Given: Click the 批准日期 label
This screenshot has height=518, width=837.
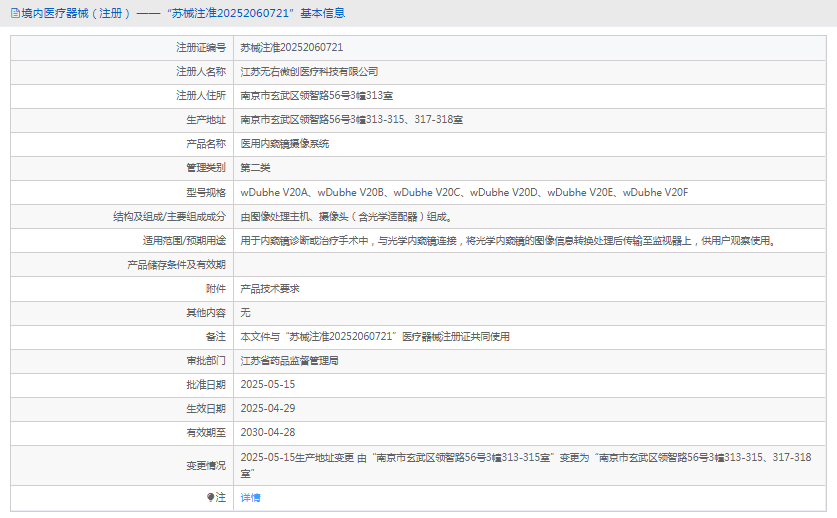Looking at the screenshot, I should [x=206, y=384].
